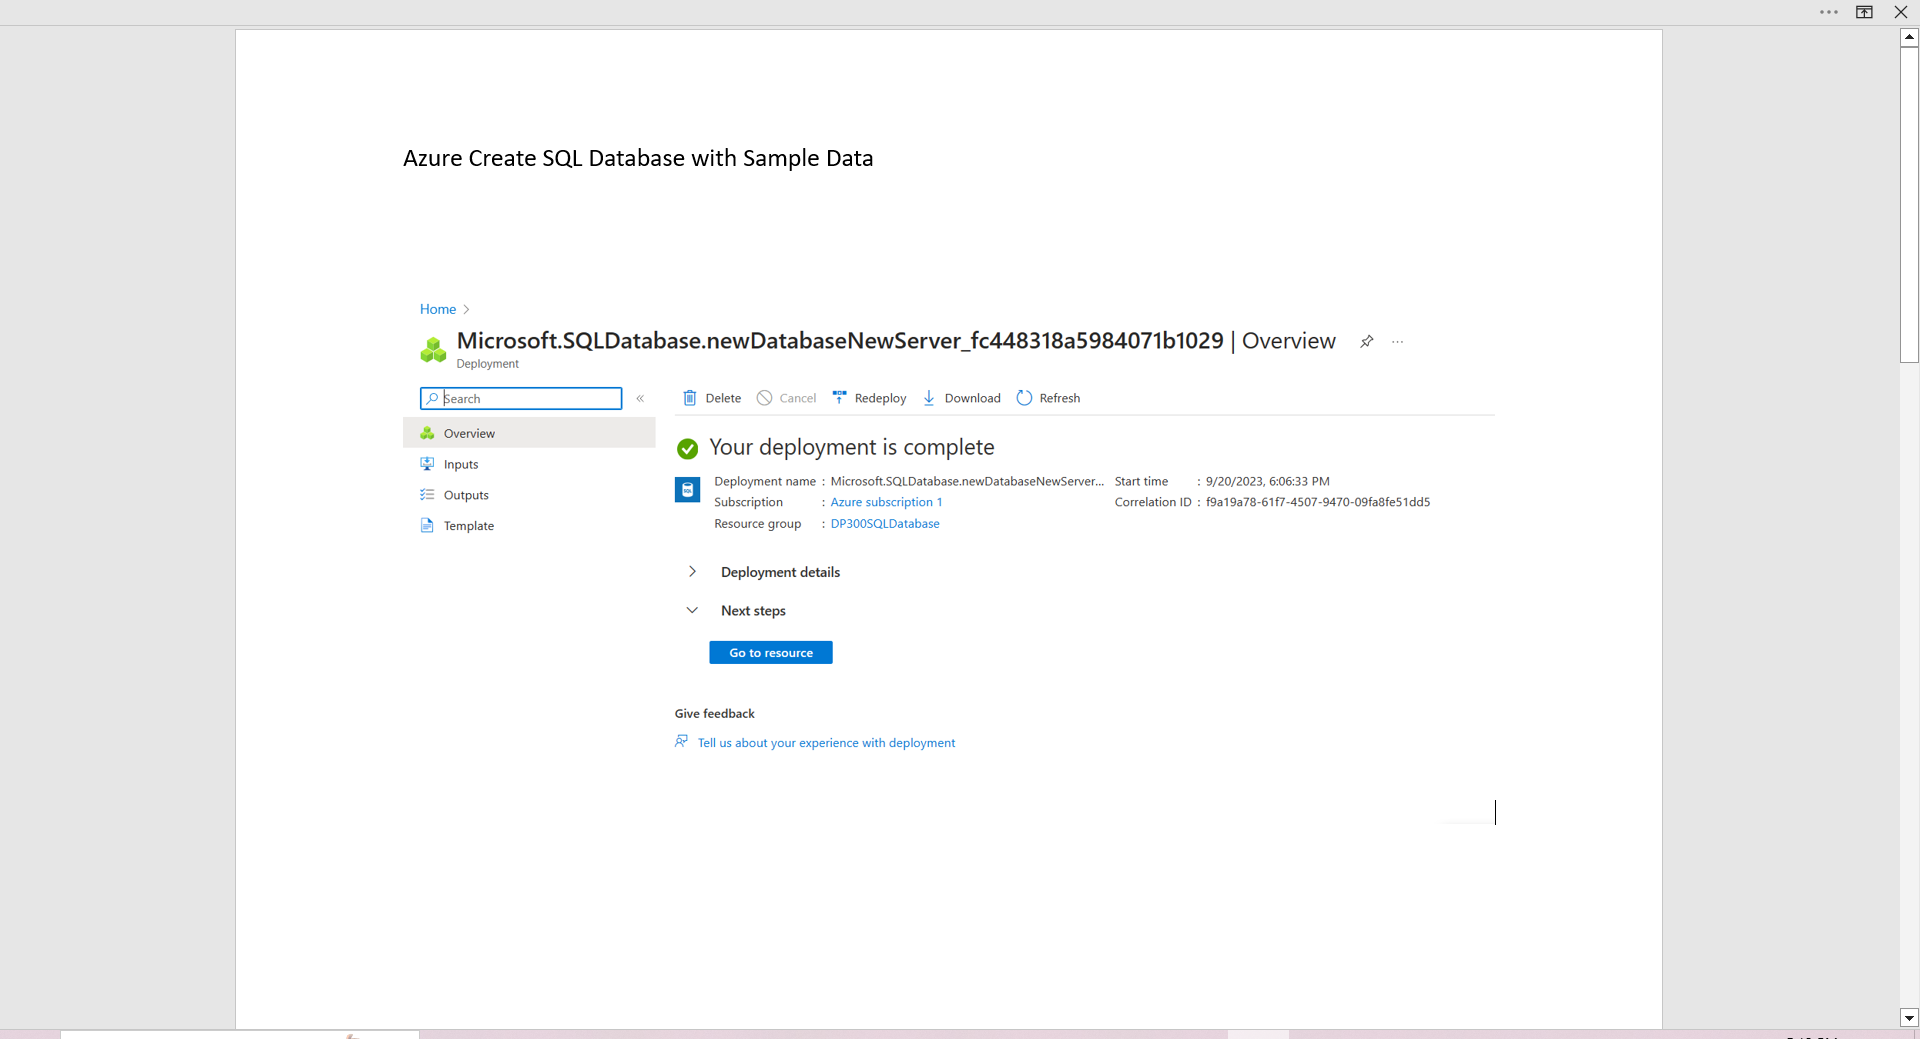Click the green cubes Deployment icon beside title

coord(433,350)
